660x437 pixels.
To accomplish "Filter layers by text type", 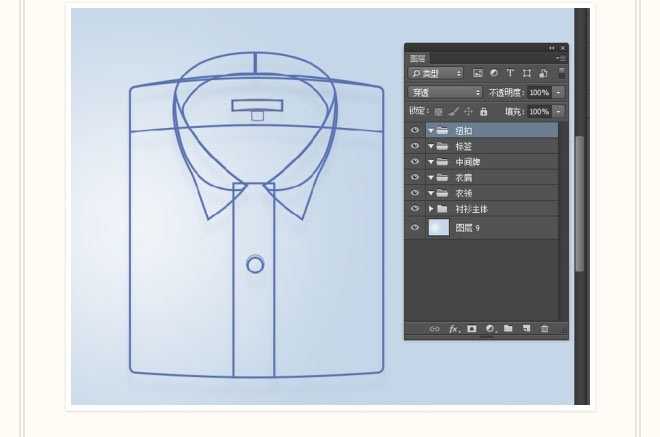I will [x=510, y=73].
